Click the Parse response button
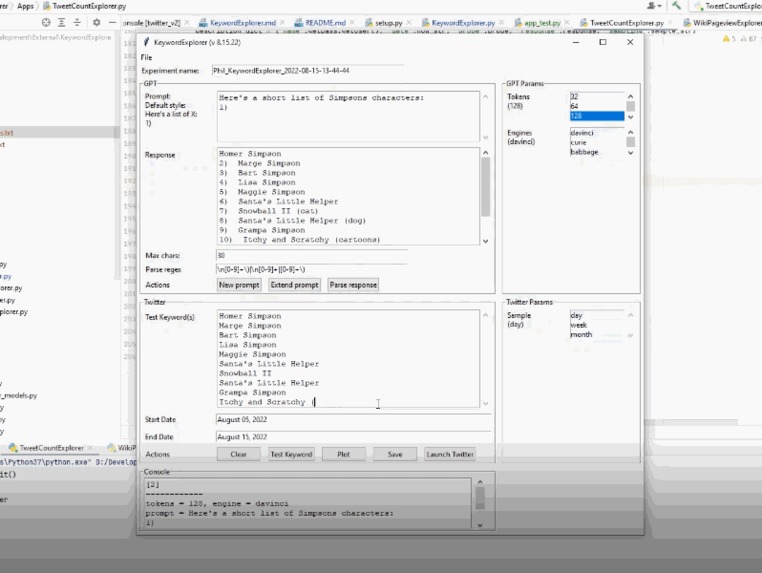The height and width of the screenshot is (573, 762). (353, 285)
